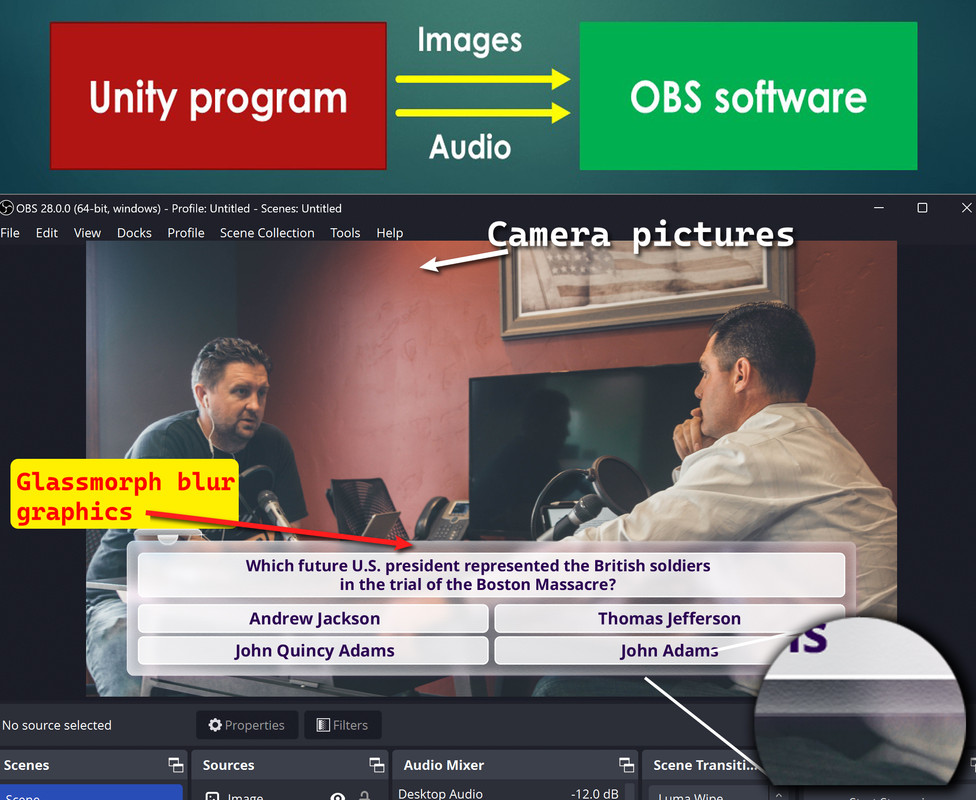976x800 pixels.
Task: Open the View menu
Action: tap(87, 233)
